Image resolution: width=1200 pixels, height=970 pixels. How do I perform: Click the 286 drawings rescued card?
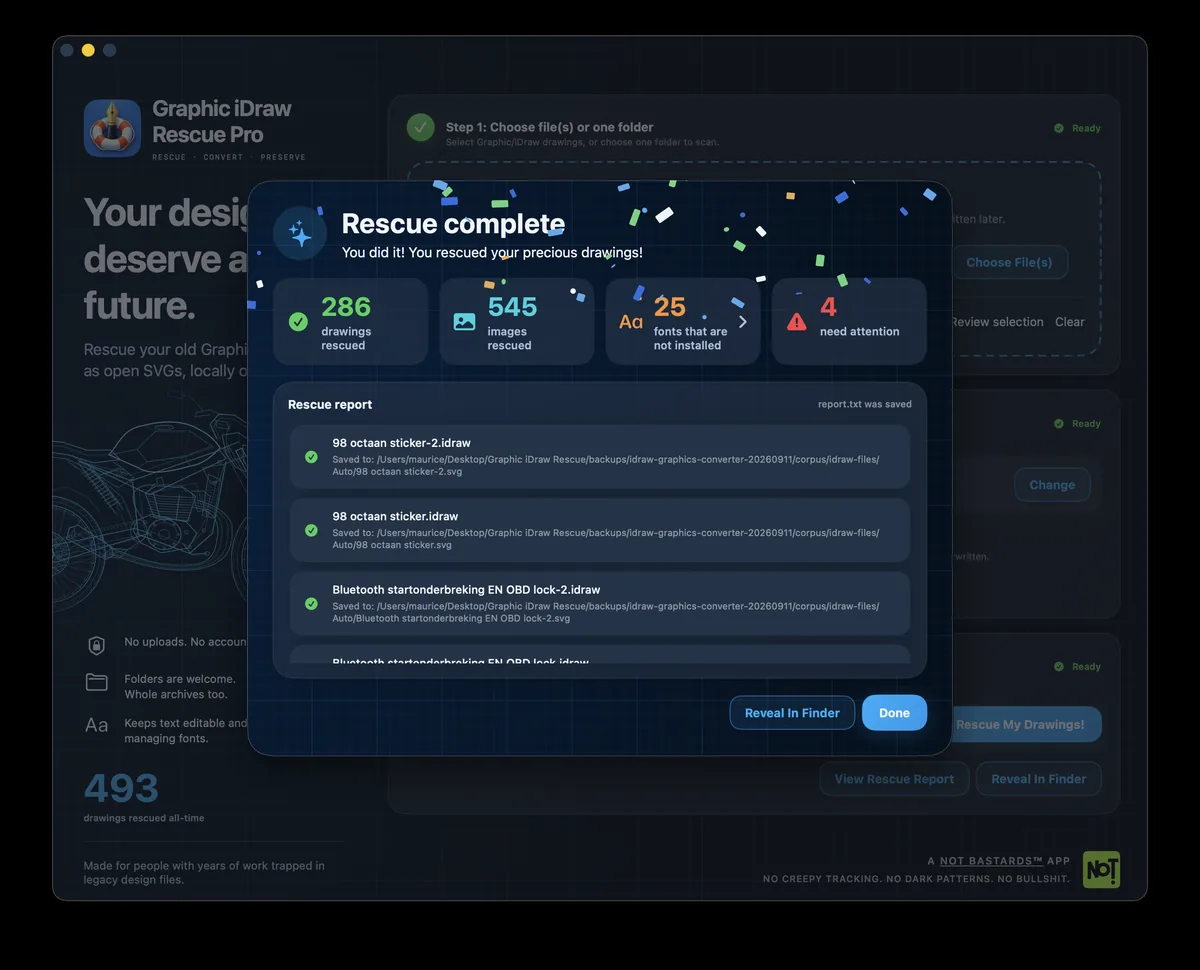[351, 322]
